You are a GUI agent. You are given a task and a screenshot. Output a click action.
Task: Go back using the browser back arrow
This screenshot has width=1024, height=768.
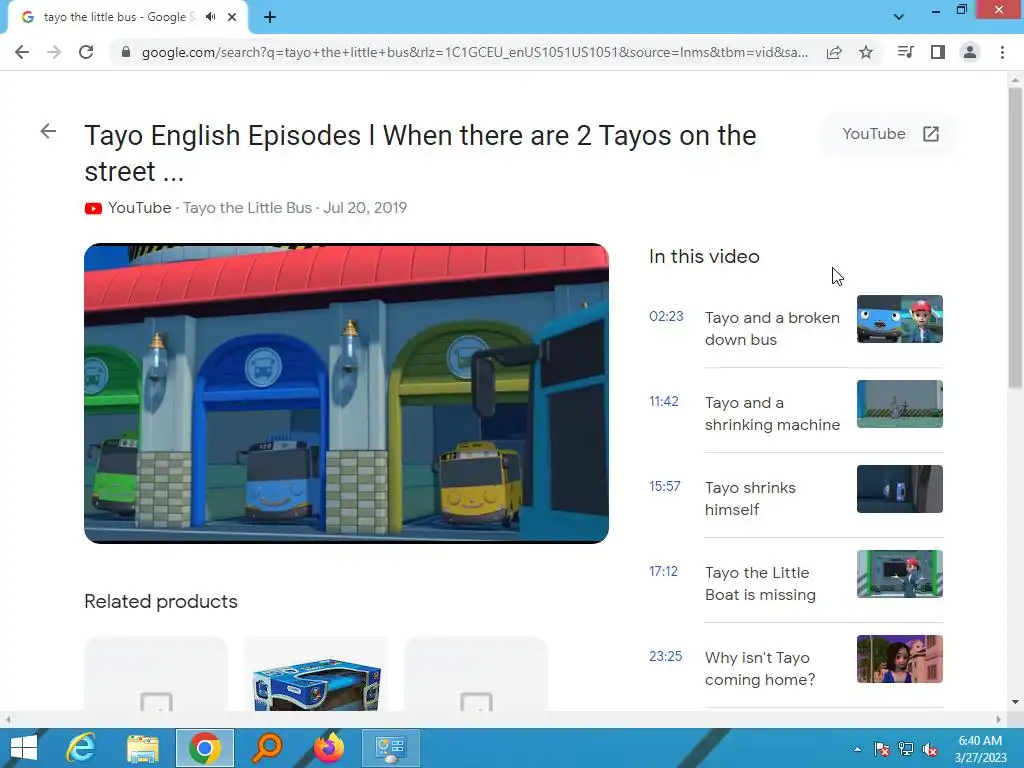(22, 52)
